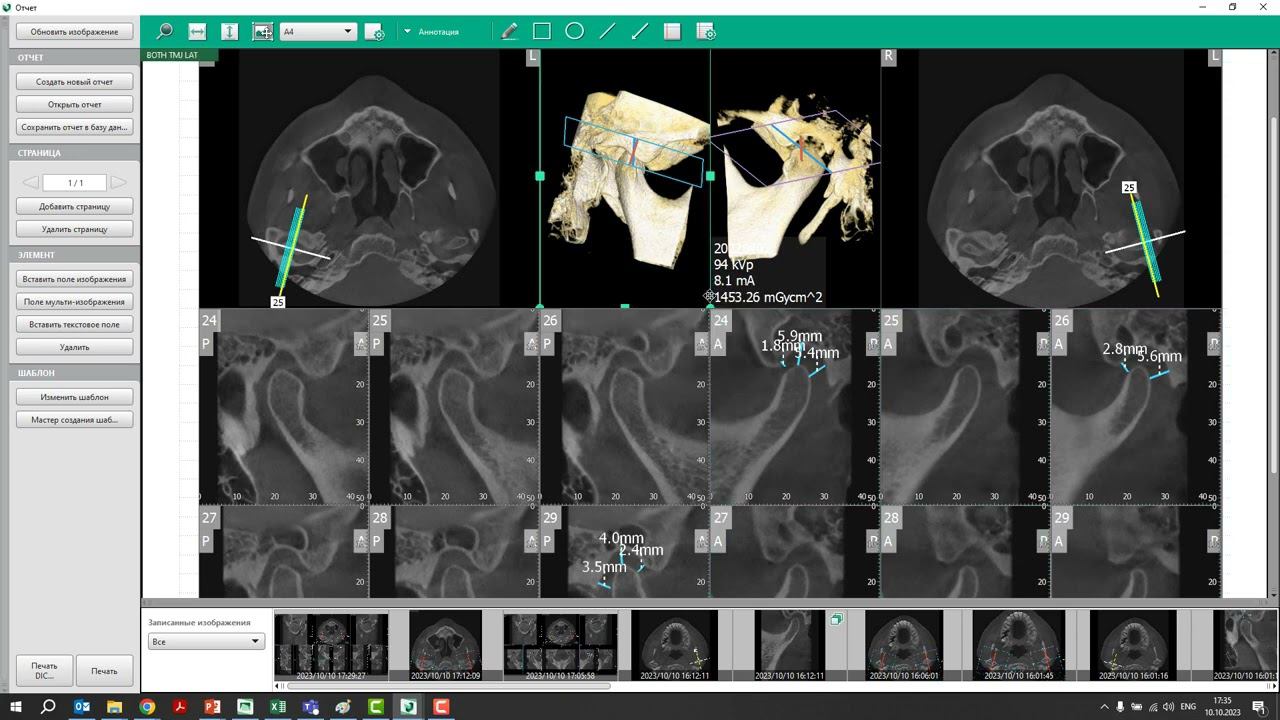This screenshot has height=720, width=1280.
Task: Select the arrow annotation tool
Action: (640, 32)
